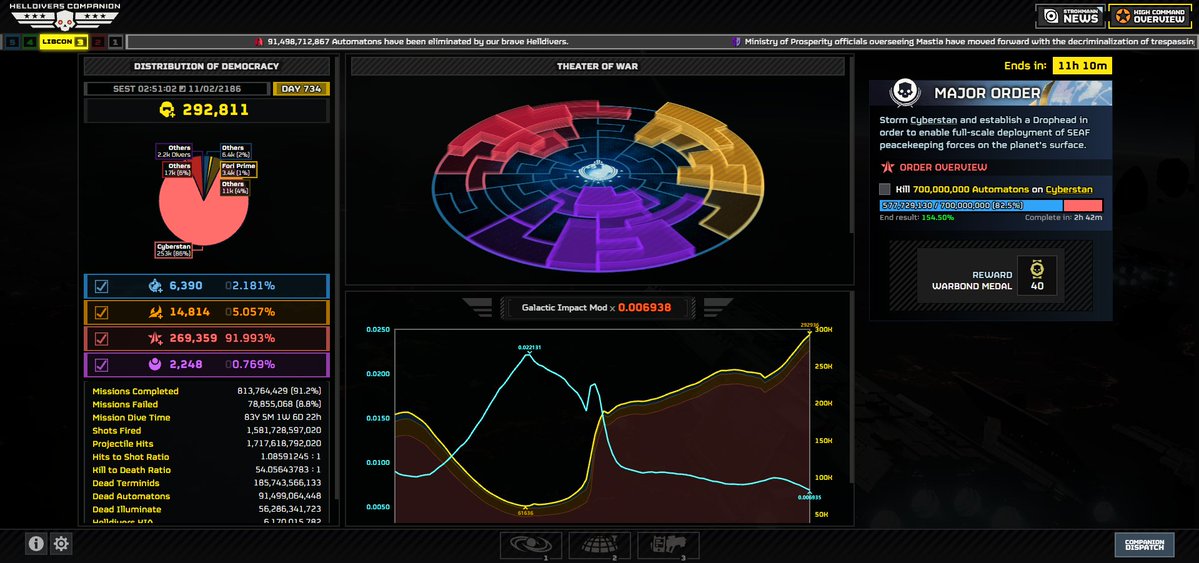Select LIBCON level 5
This screenshot has width=1199, height=563.
pos(12,42)
